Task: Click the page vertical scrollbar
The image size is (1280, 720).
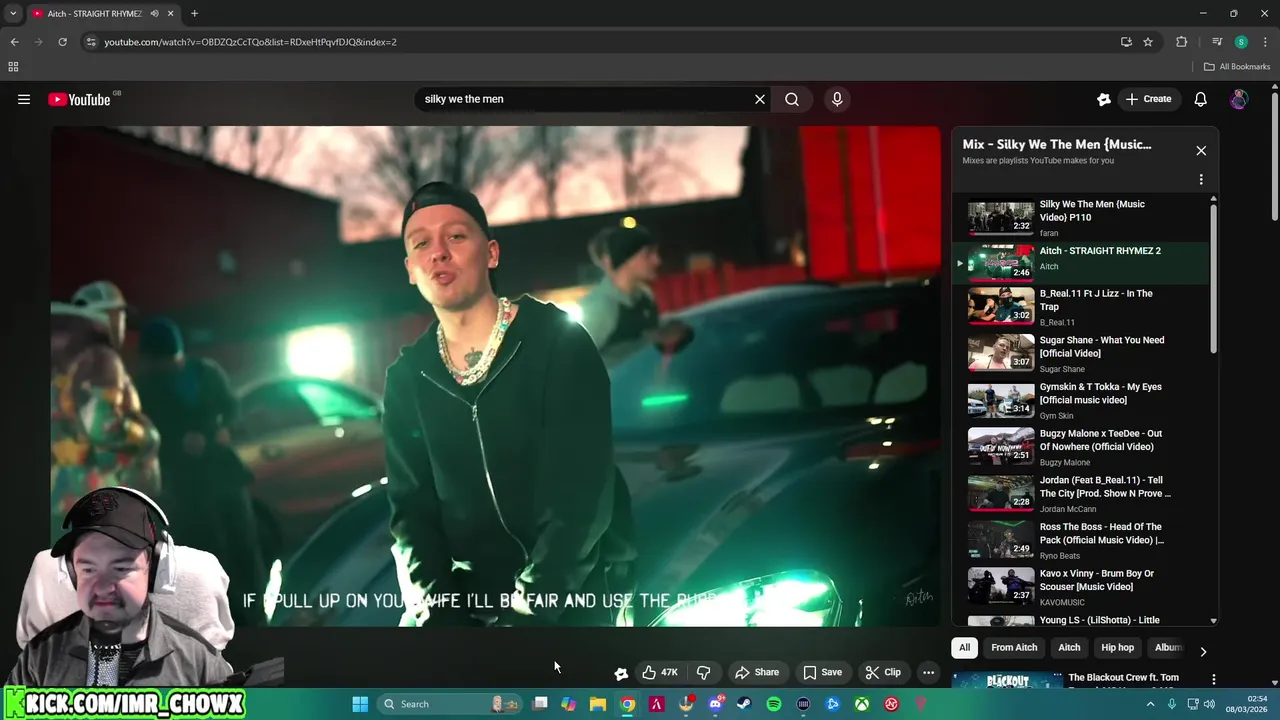Action: (1274, 156)
